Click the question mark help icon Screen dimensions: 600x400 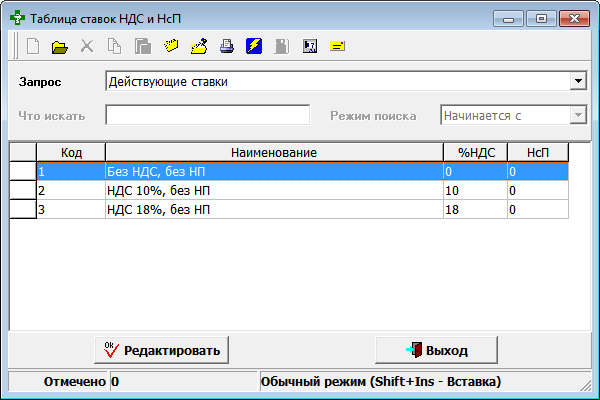[x=310, y=46]
